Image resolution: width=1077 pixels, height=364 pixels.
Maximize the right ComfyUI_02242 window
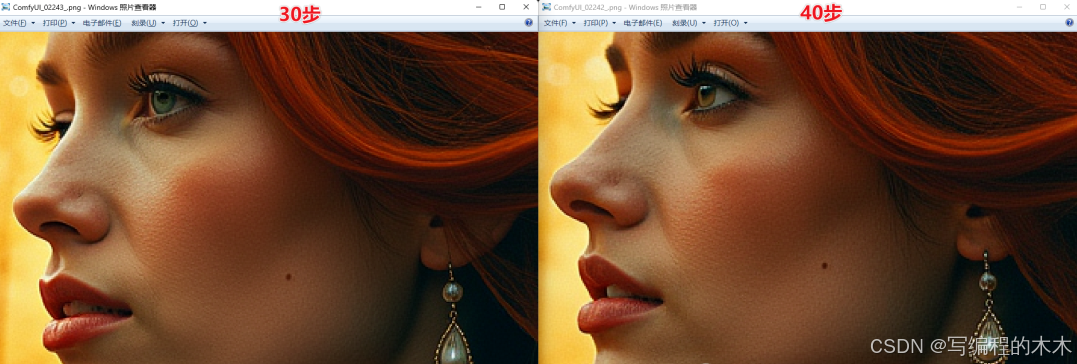[x=1043, y=7]
